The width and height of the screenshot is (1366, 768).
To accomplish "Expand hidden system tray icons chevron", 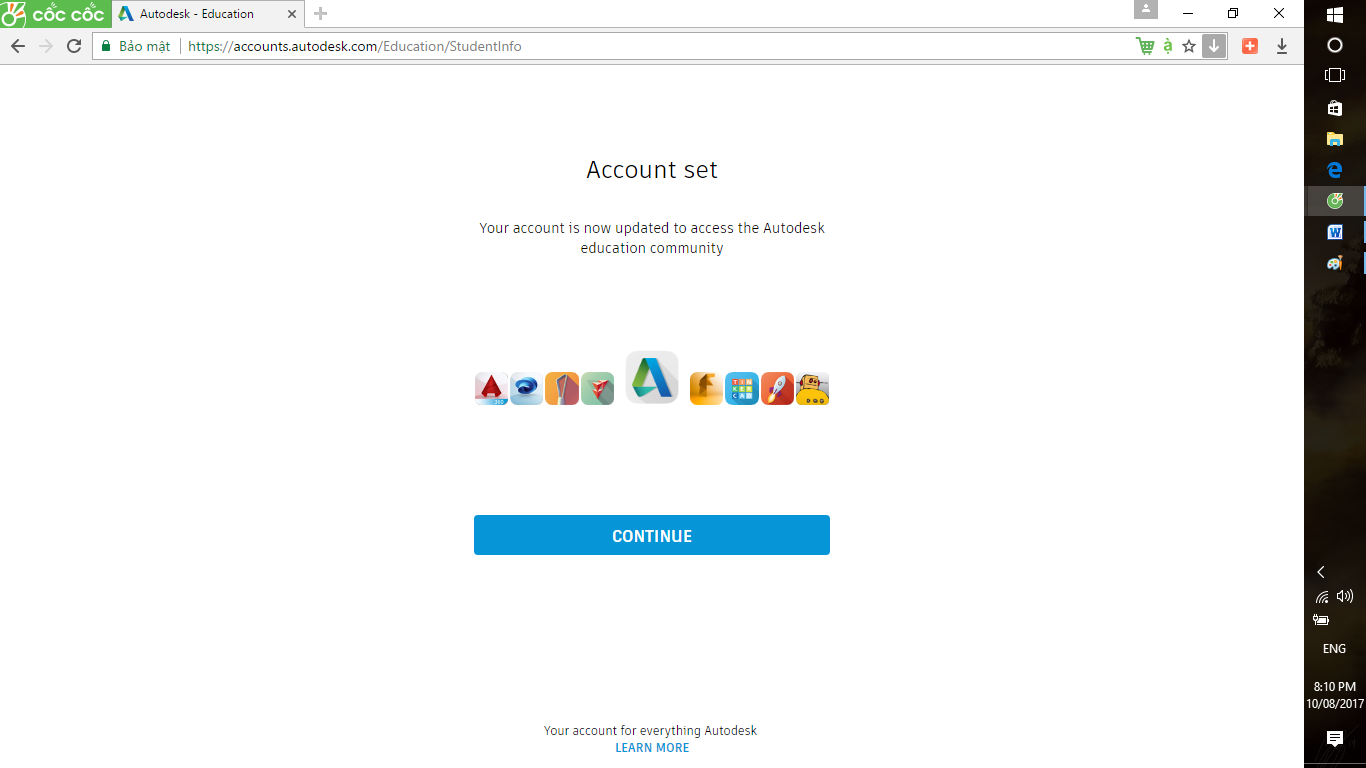I will point(1321,572).
